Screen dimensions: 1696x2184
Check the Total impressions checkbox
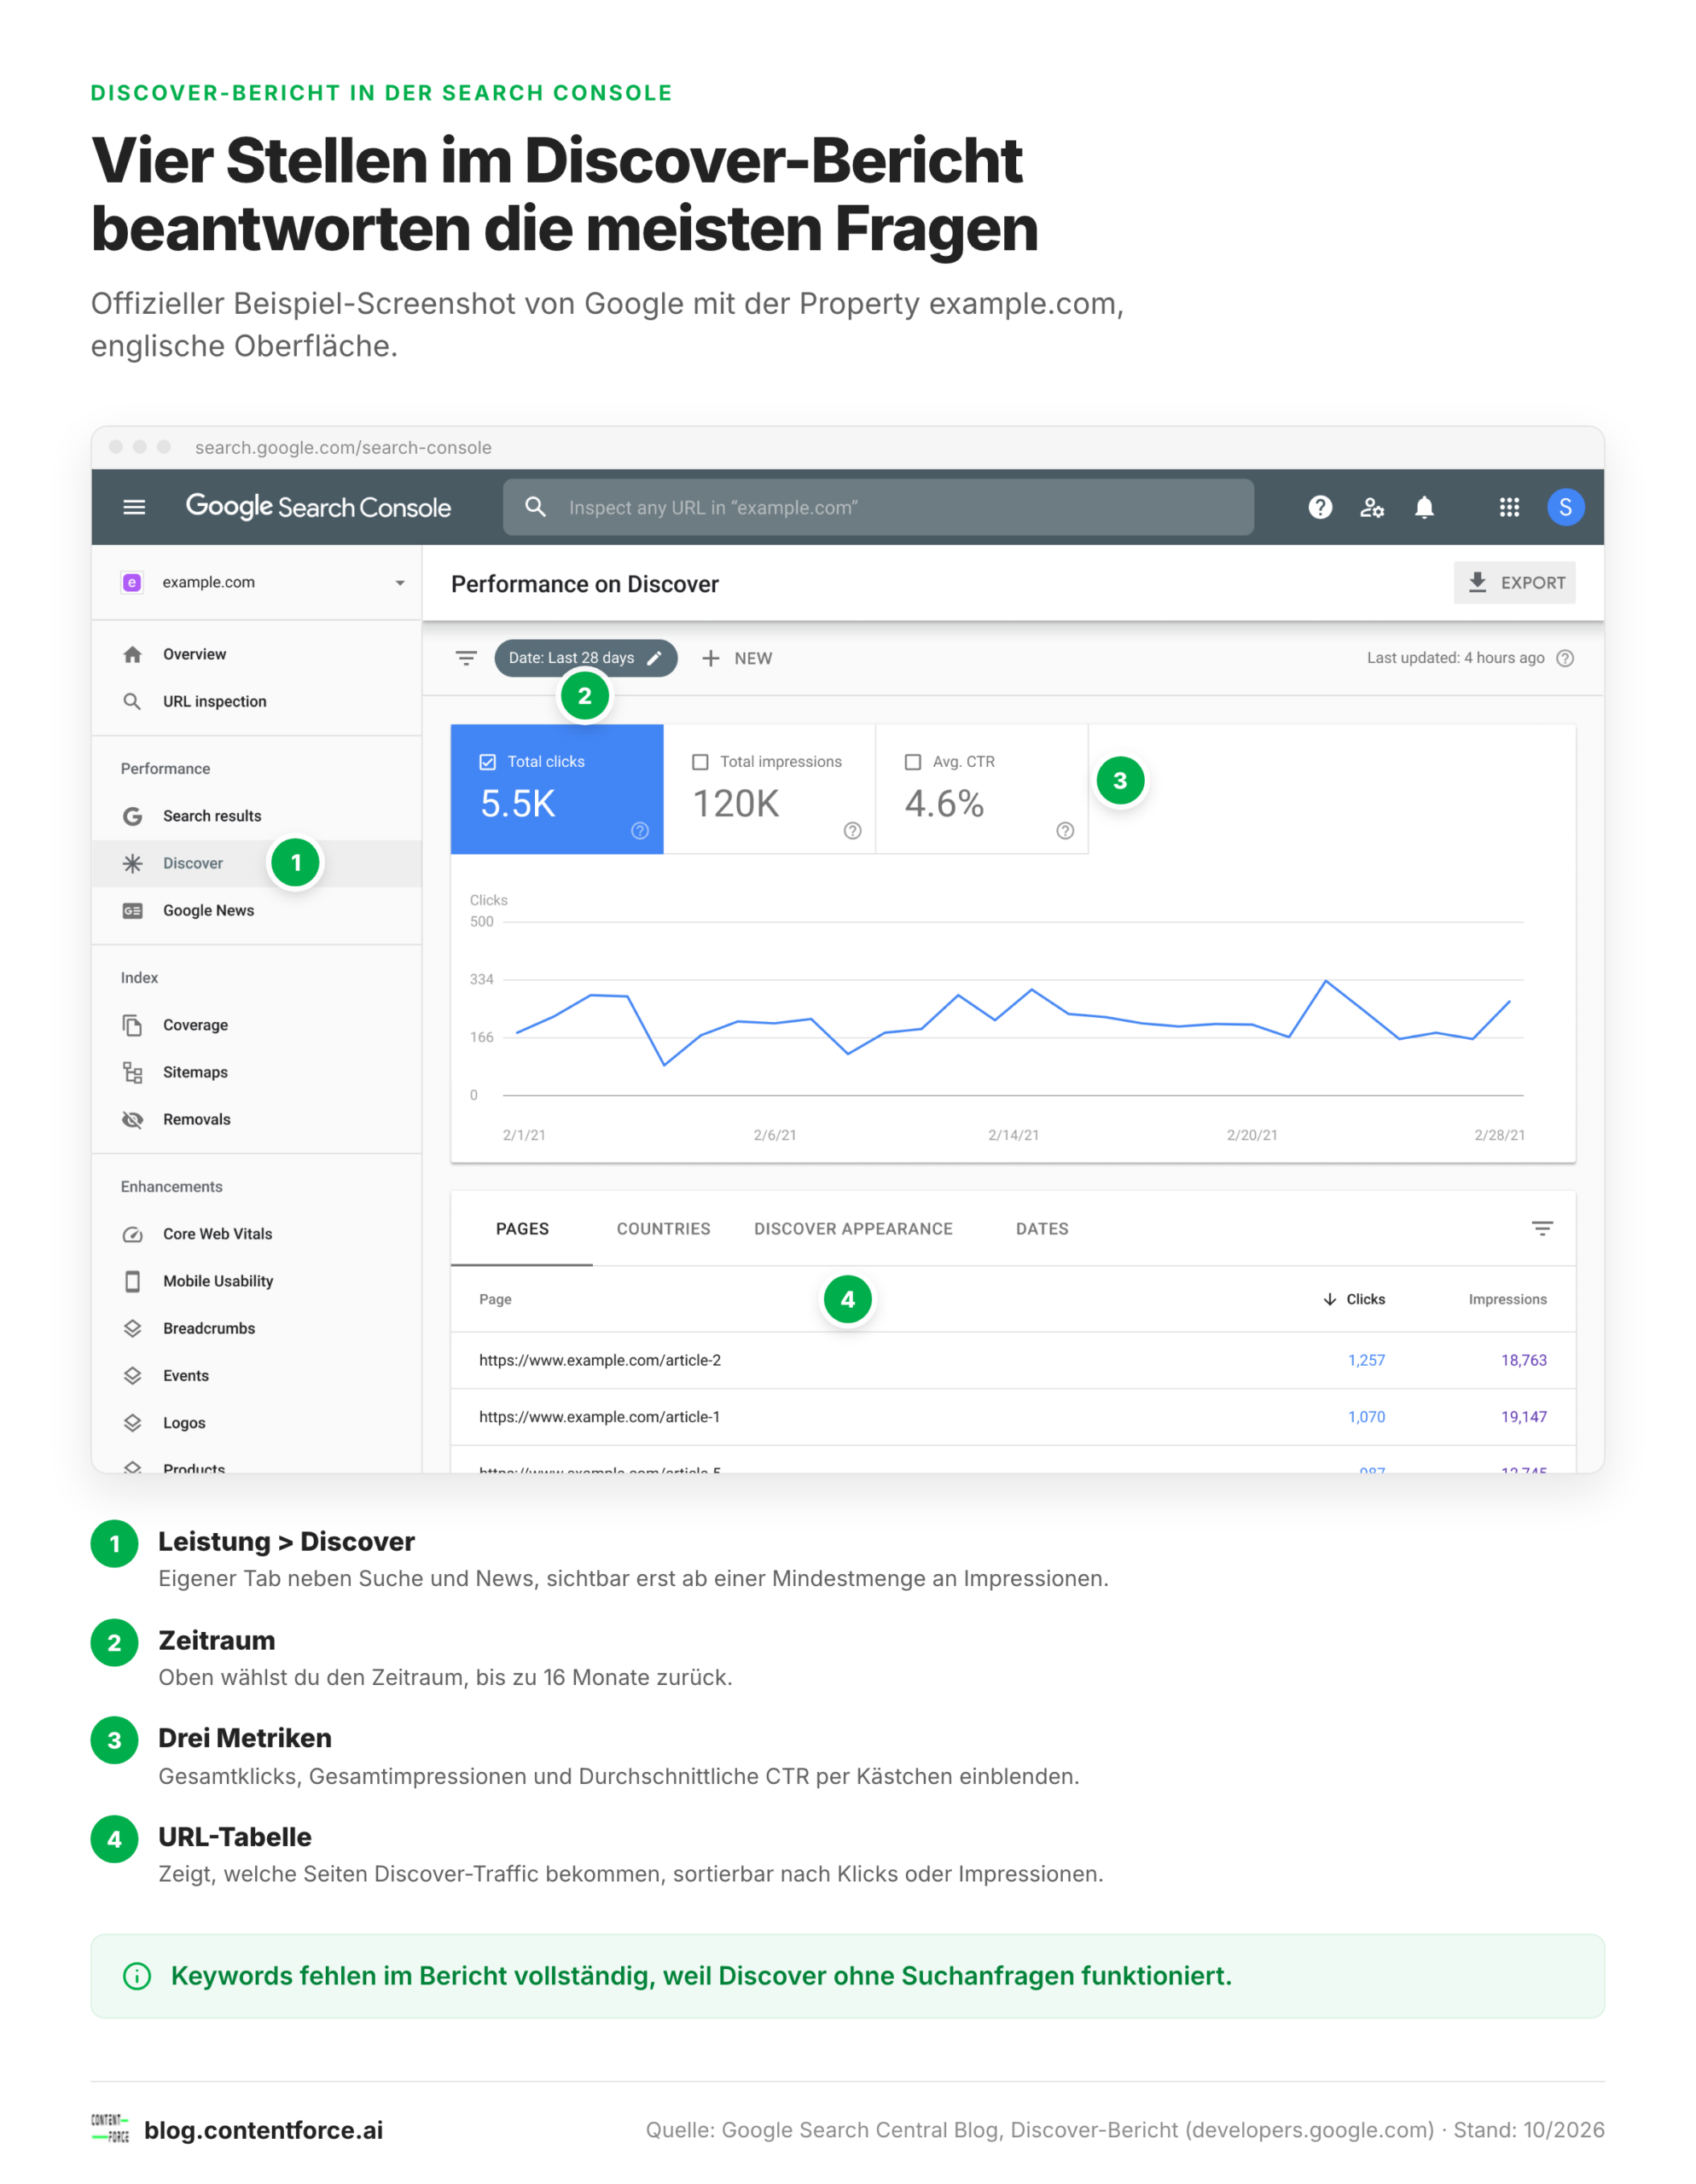click(x=700, y=762)
